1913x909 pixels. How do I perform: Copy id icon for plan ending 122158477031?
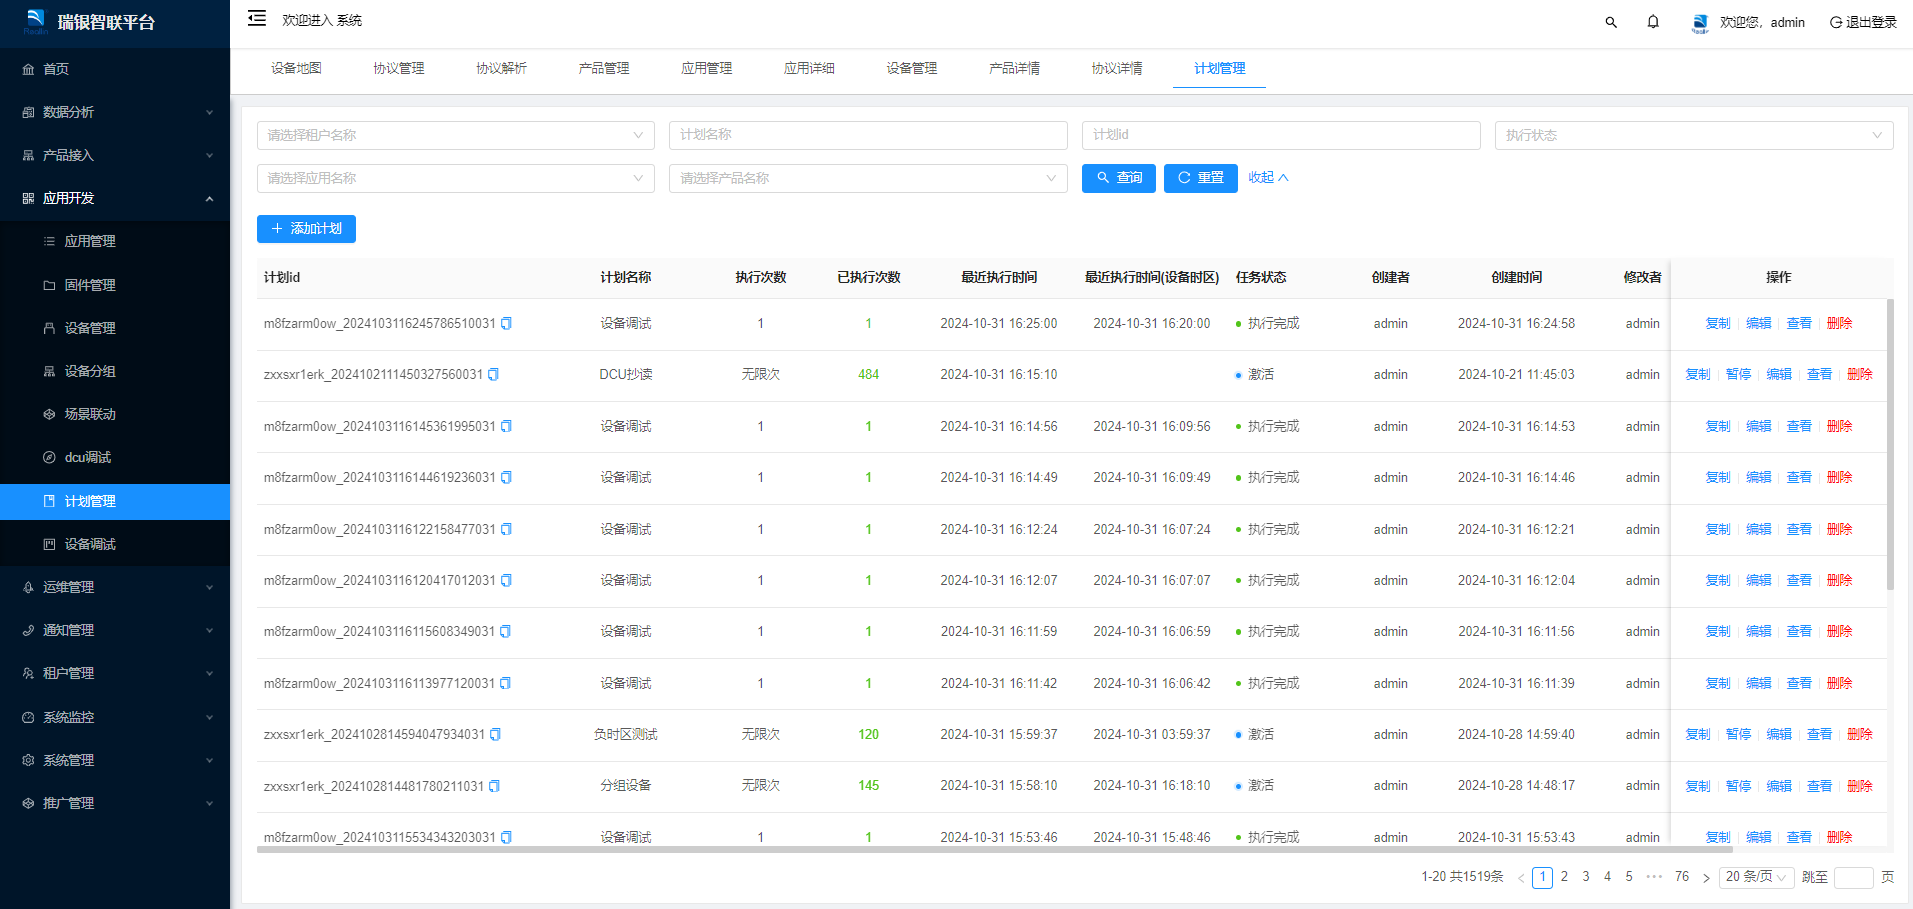click(x=506, y=529)
